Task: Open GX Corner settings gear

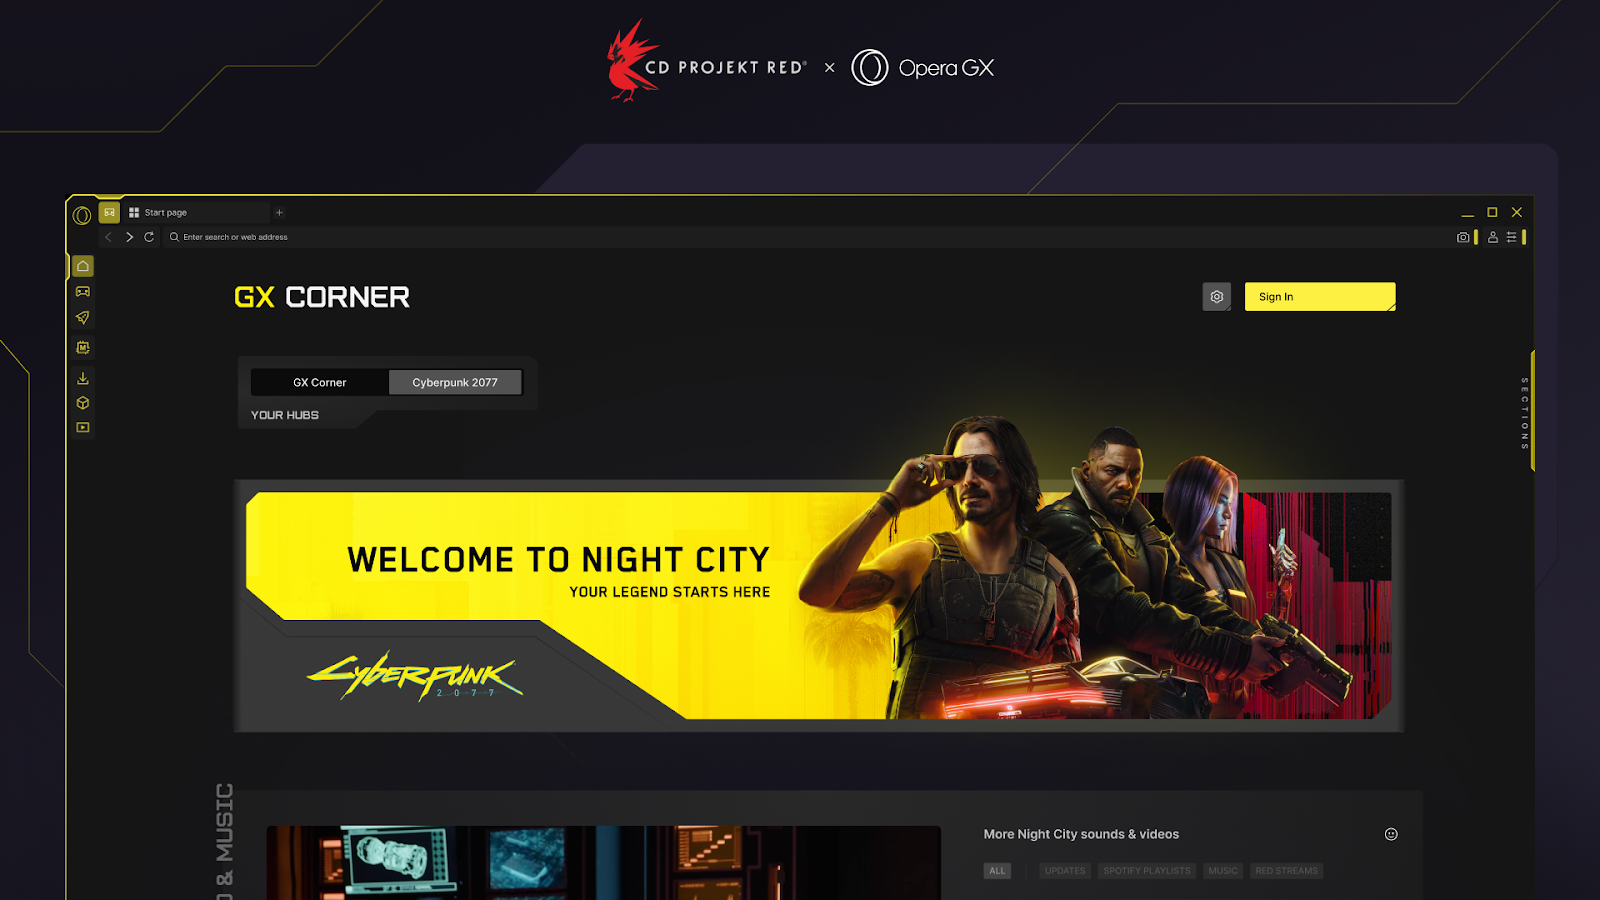Action: [1217, 297]
